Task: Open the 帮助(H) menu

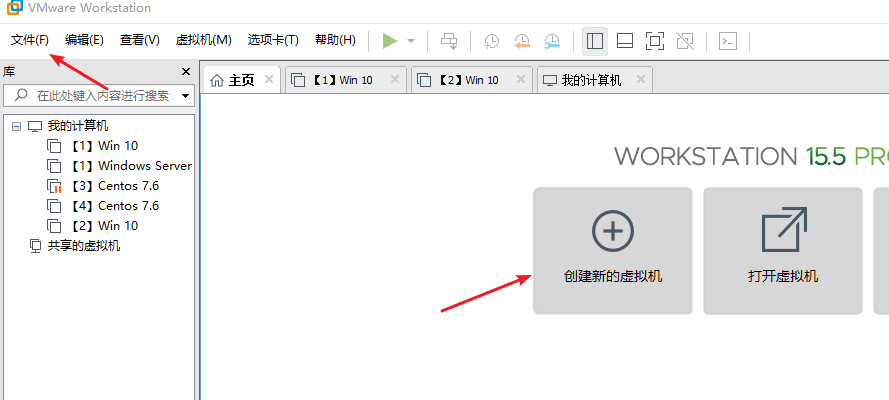Action: click(335, 40)
